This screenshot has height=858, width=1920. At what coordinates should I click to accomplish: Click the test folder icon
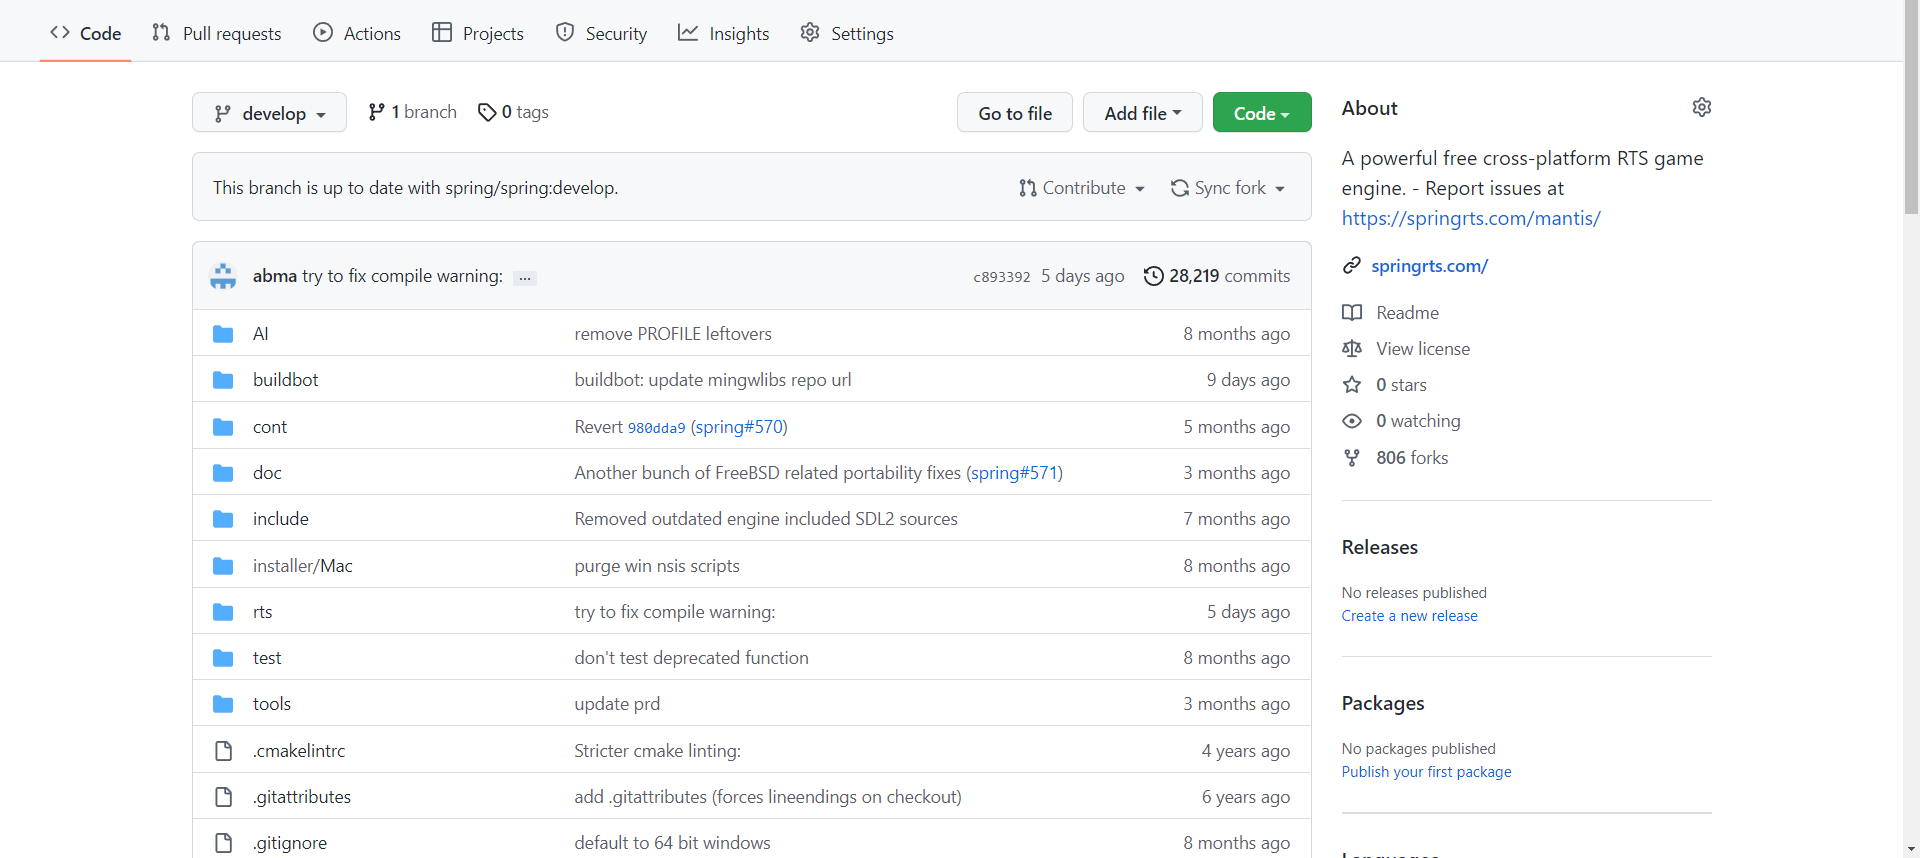pos(223,658)
